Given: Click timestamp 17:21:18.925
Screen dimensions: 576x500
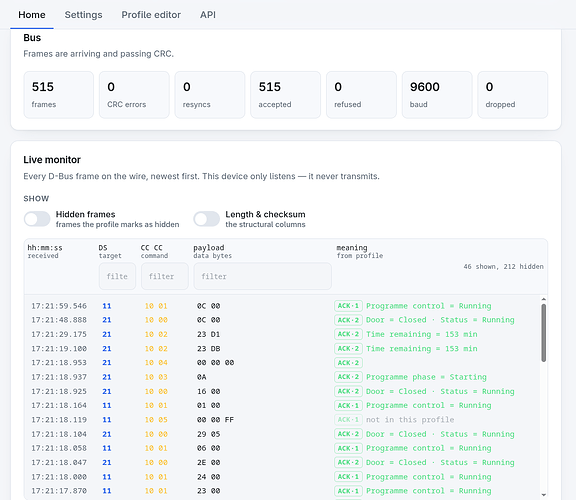Looking at the screenshot, I should click(x=59, y=391).
